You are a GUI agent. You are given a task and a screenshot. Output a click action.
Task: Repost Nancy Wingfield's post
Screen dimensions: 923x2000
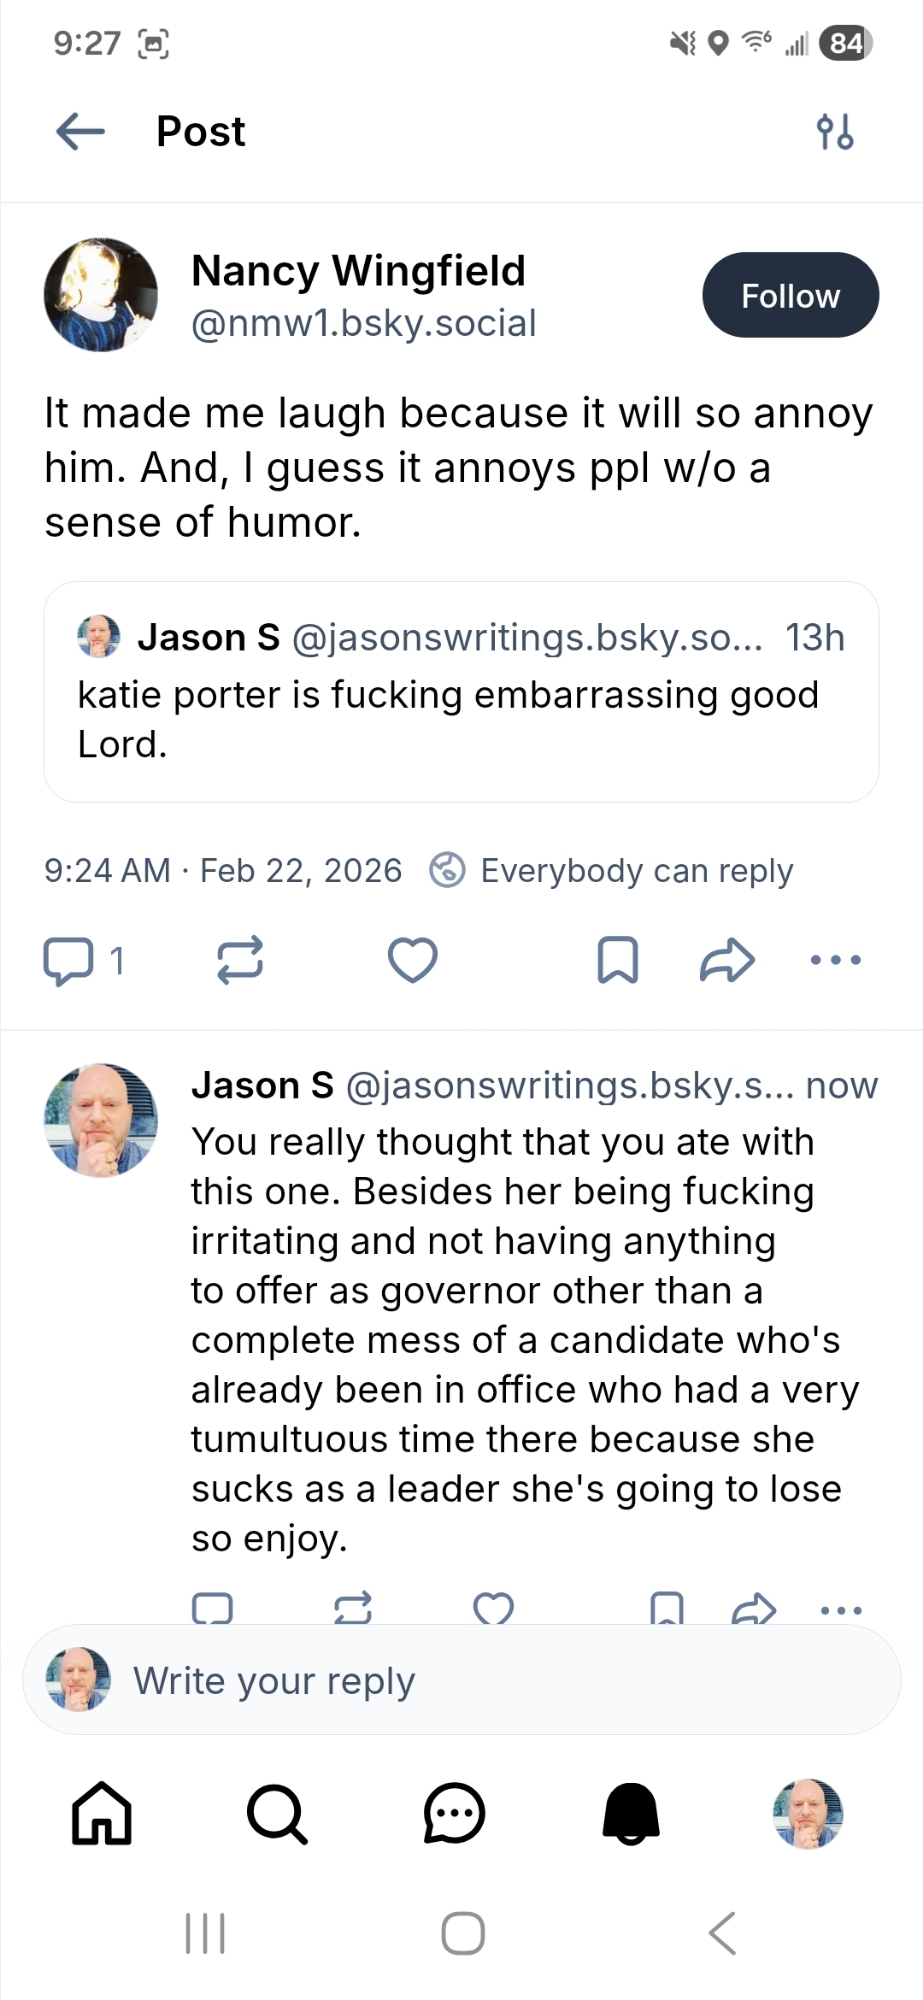click(240, 961)
